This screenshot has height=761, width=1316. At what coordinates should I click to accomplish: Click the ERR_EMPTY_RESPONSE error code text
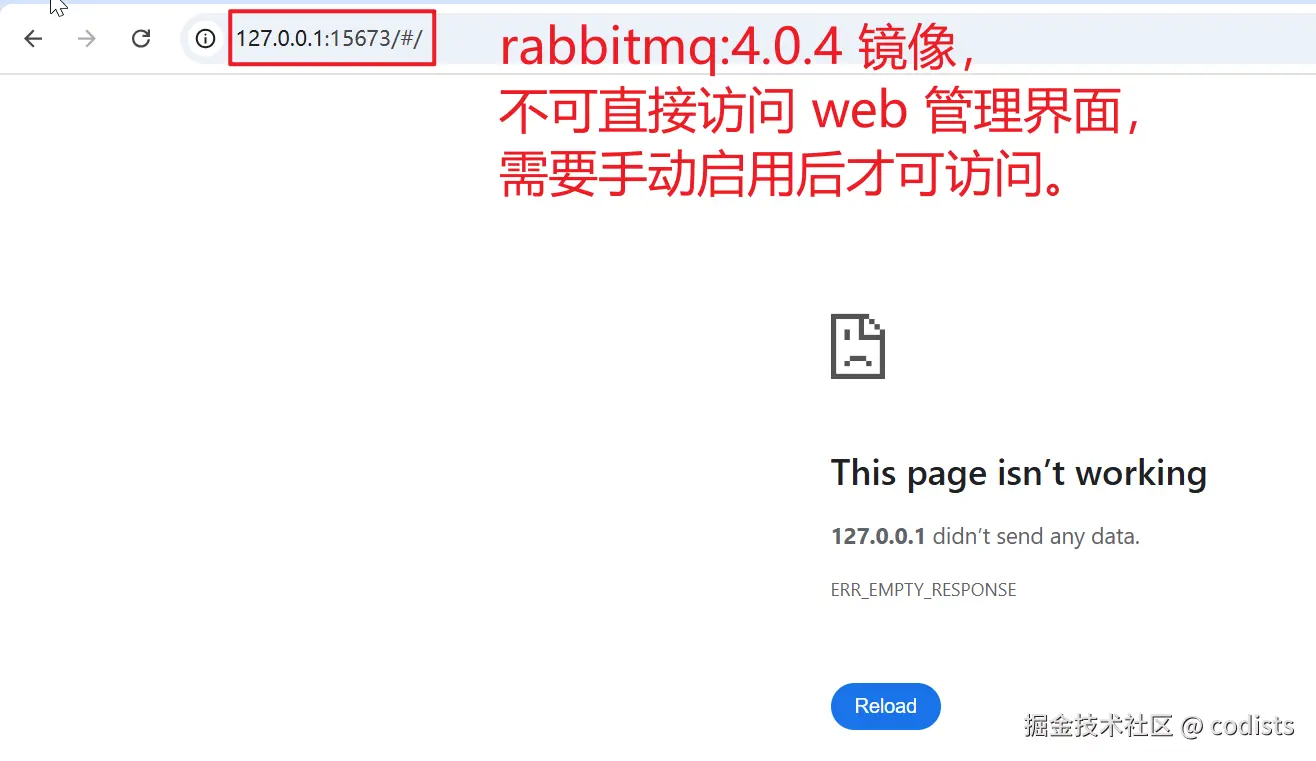click(923, 590)
